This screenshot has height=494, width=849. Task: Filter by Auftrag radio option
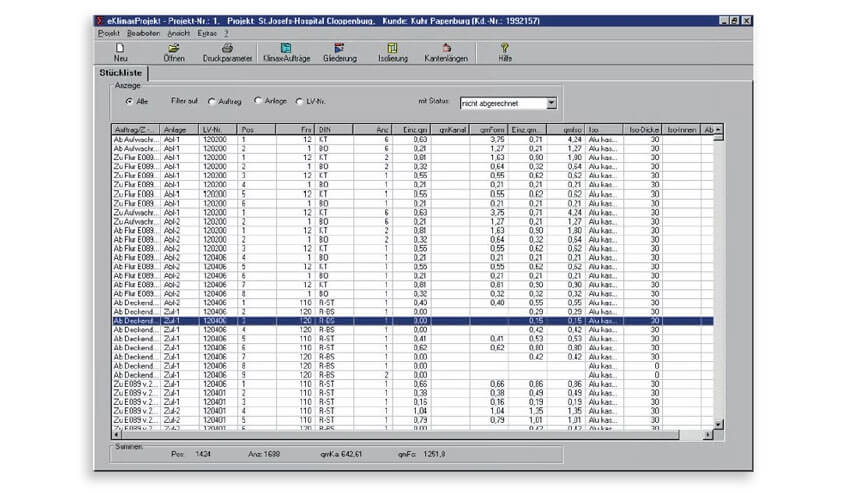tap(210, 101)
